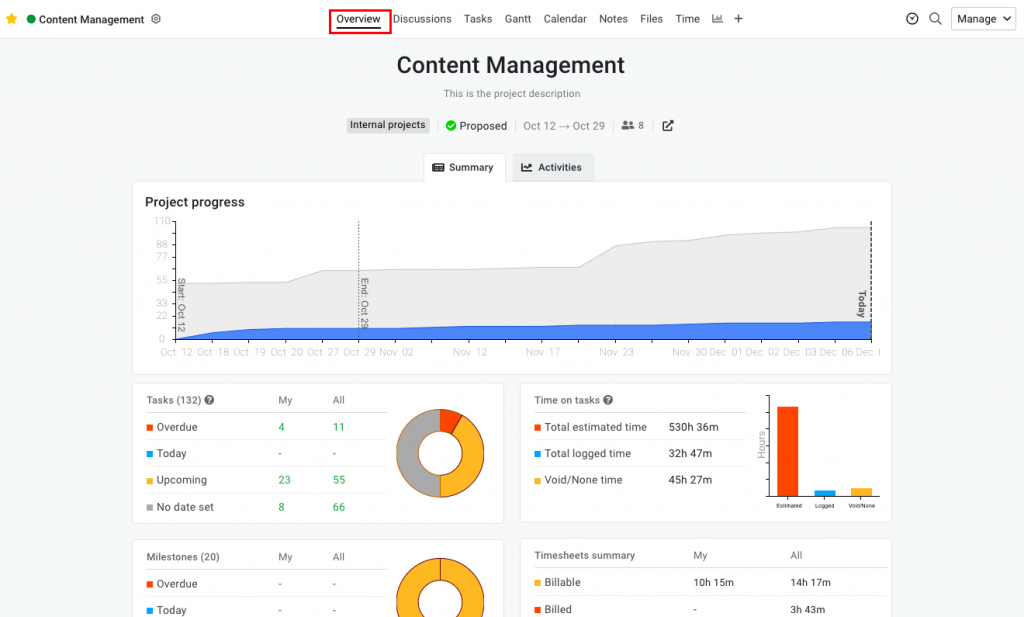This screenshot has width=1024, height=617.
Task: Click the plus icon to add a new module
Action: pos(738,18)
